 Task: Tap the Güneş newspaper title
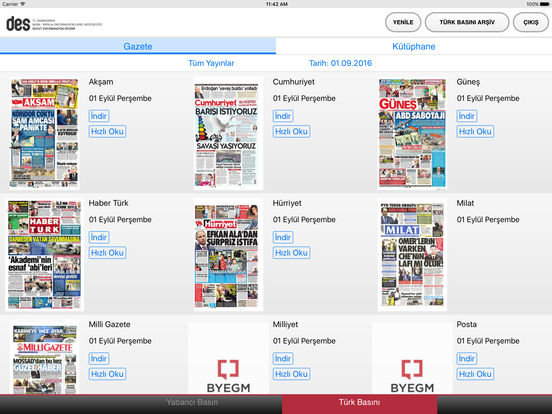(468, 82)
